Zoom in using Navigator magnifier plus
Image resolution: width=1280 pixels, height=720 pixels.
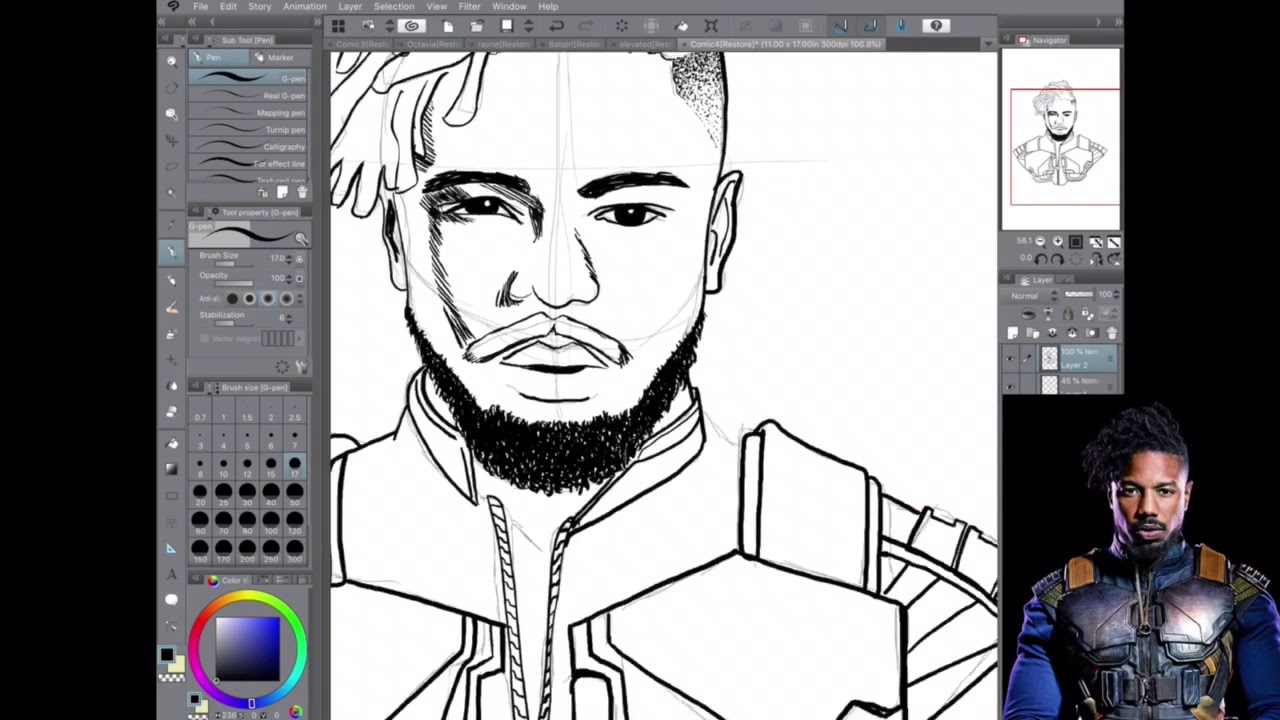(x=1057, y=241)
